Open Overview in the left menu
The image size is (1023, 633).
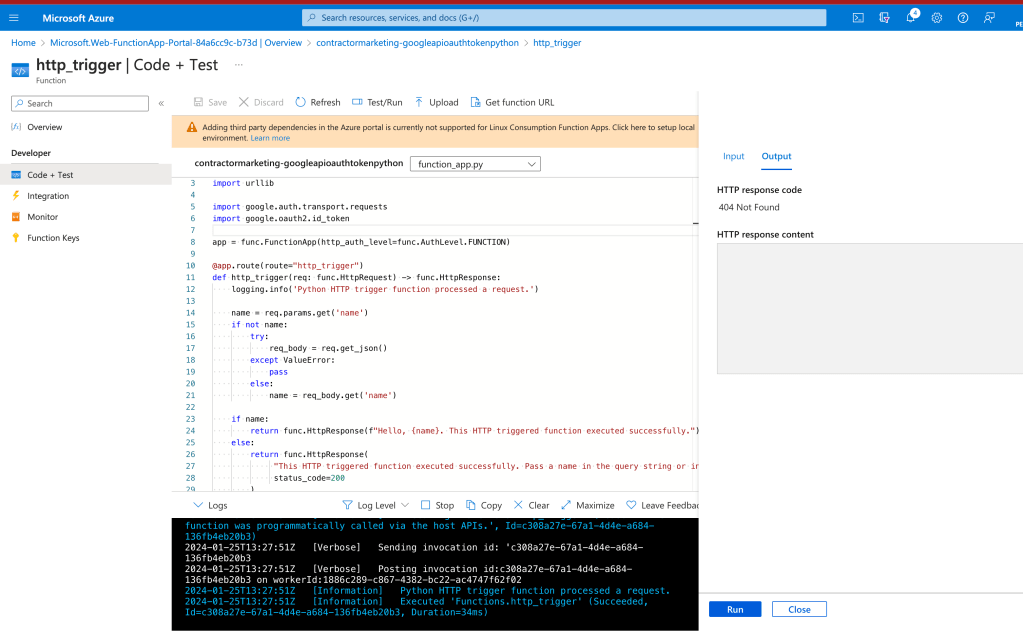tap(44, 127)
